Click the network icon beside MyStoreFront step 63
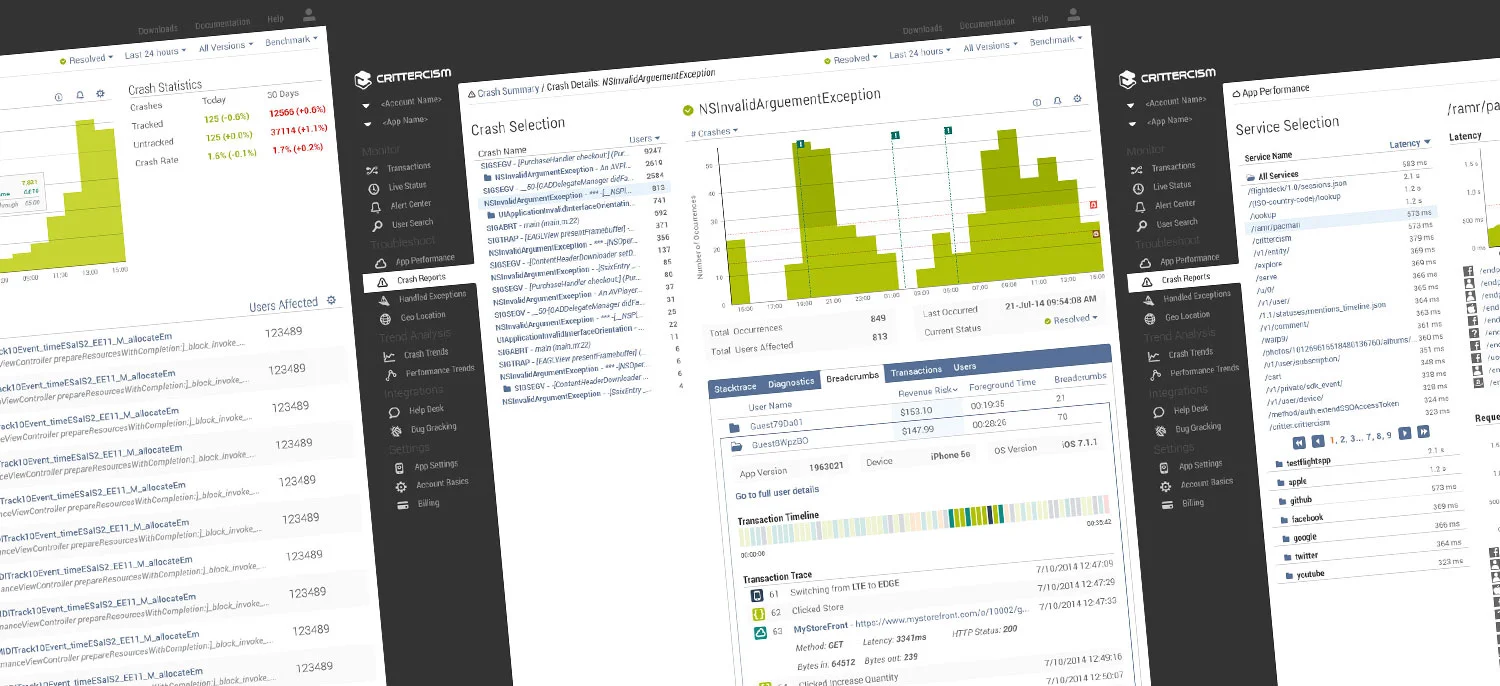The width and height of the screenshot is (1500, 686). coord(759,632)
